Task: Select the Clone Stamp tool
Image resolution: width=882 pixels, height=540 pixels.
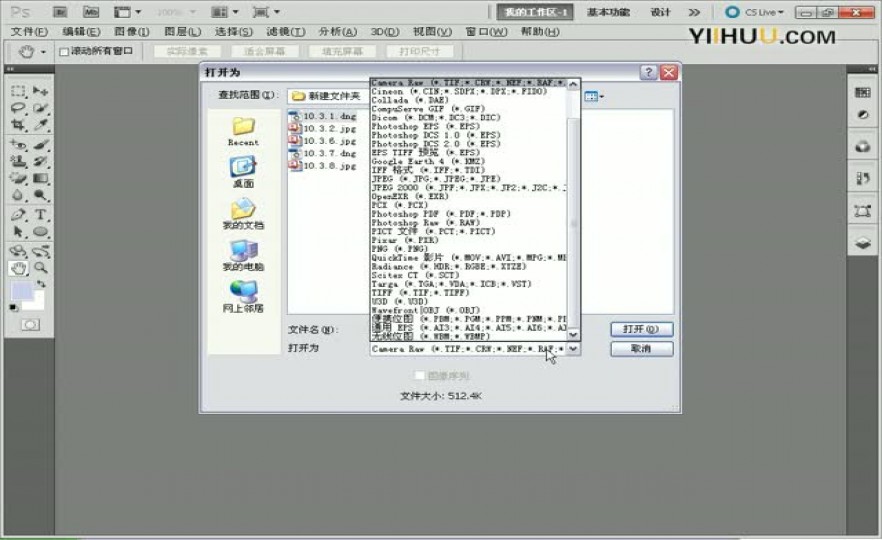Action: (x=18, y=161)
